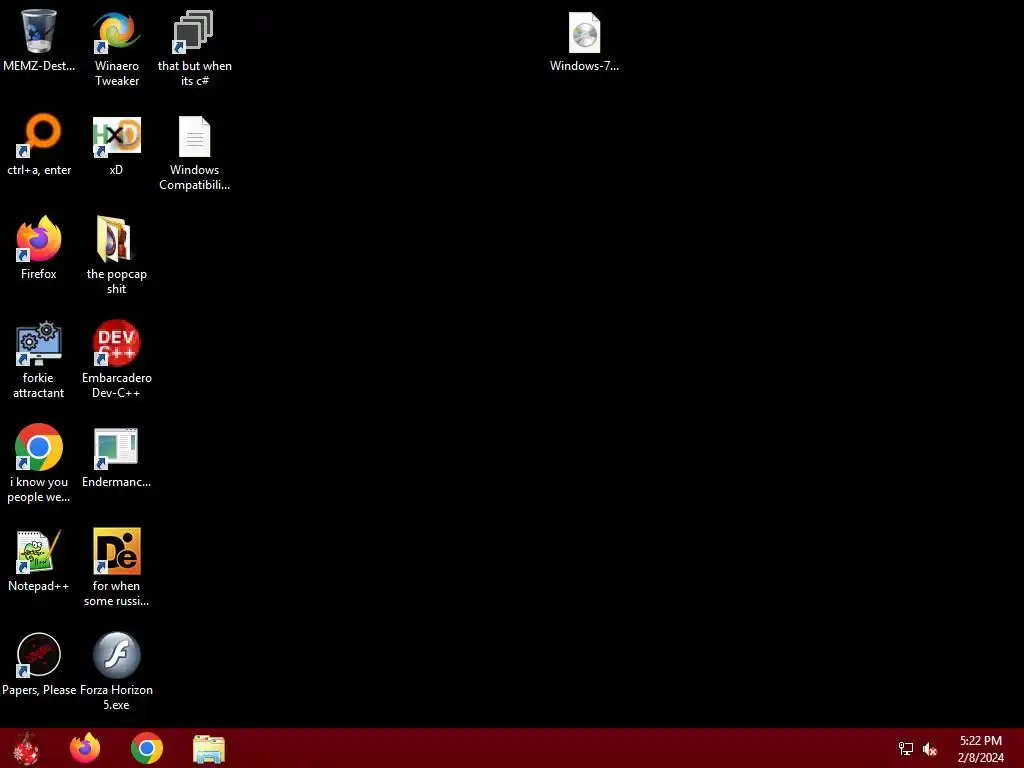Open the network status tray icon

pyautogui.click(x=906, y=749)
